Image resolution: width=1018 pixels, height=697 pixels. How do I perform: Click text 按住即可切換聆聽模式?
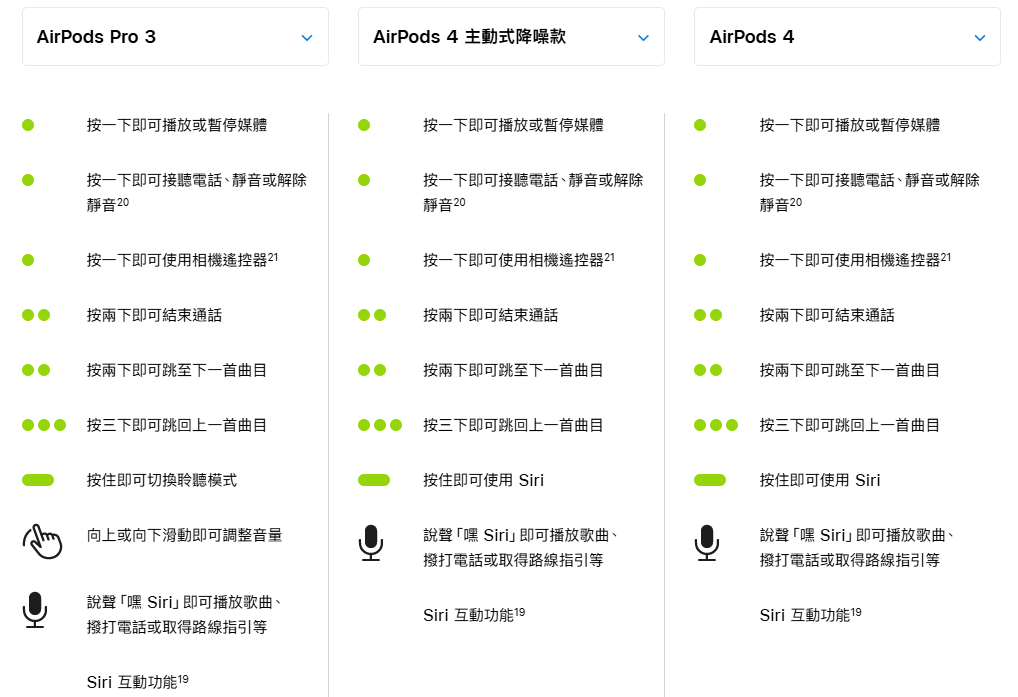tap(162, 480)
